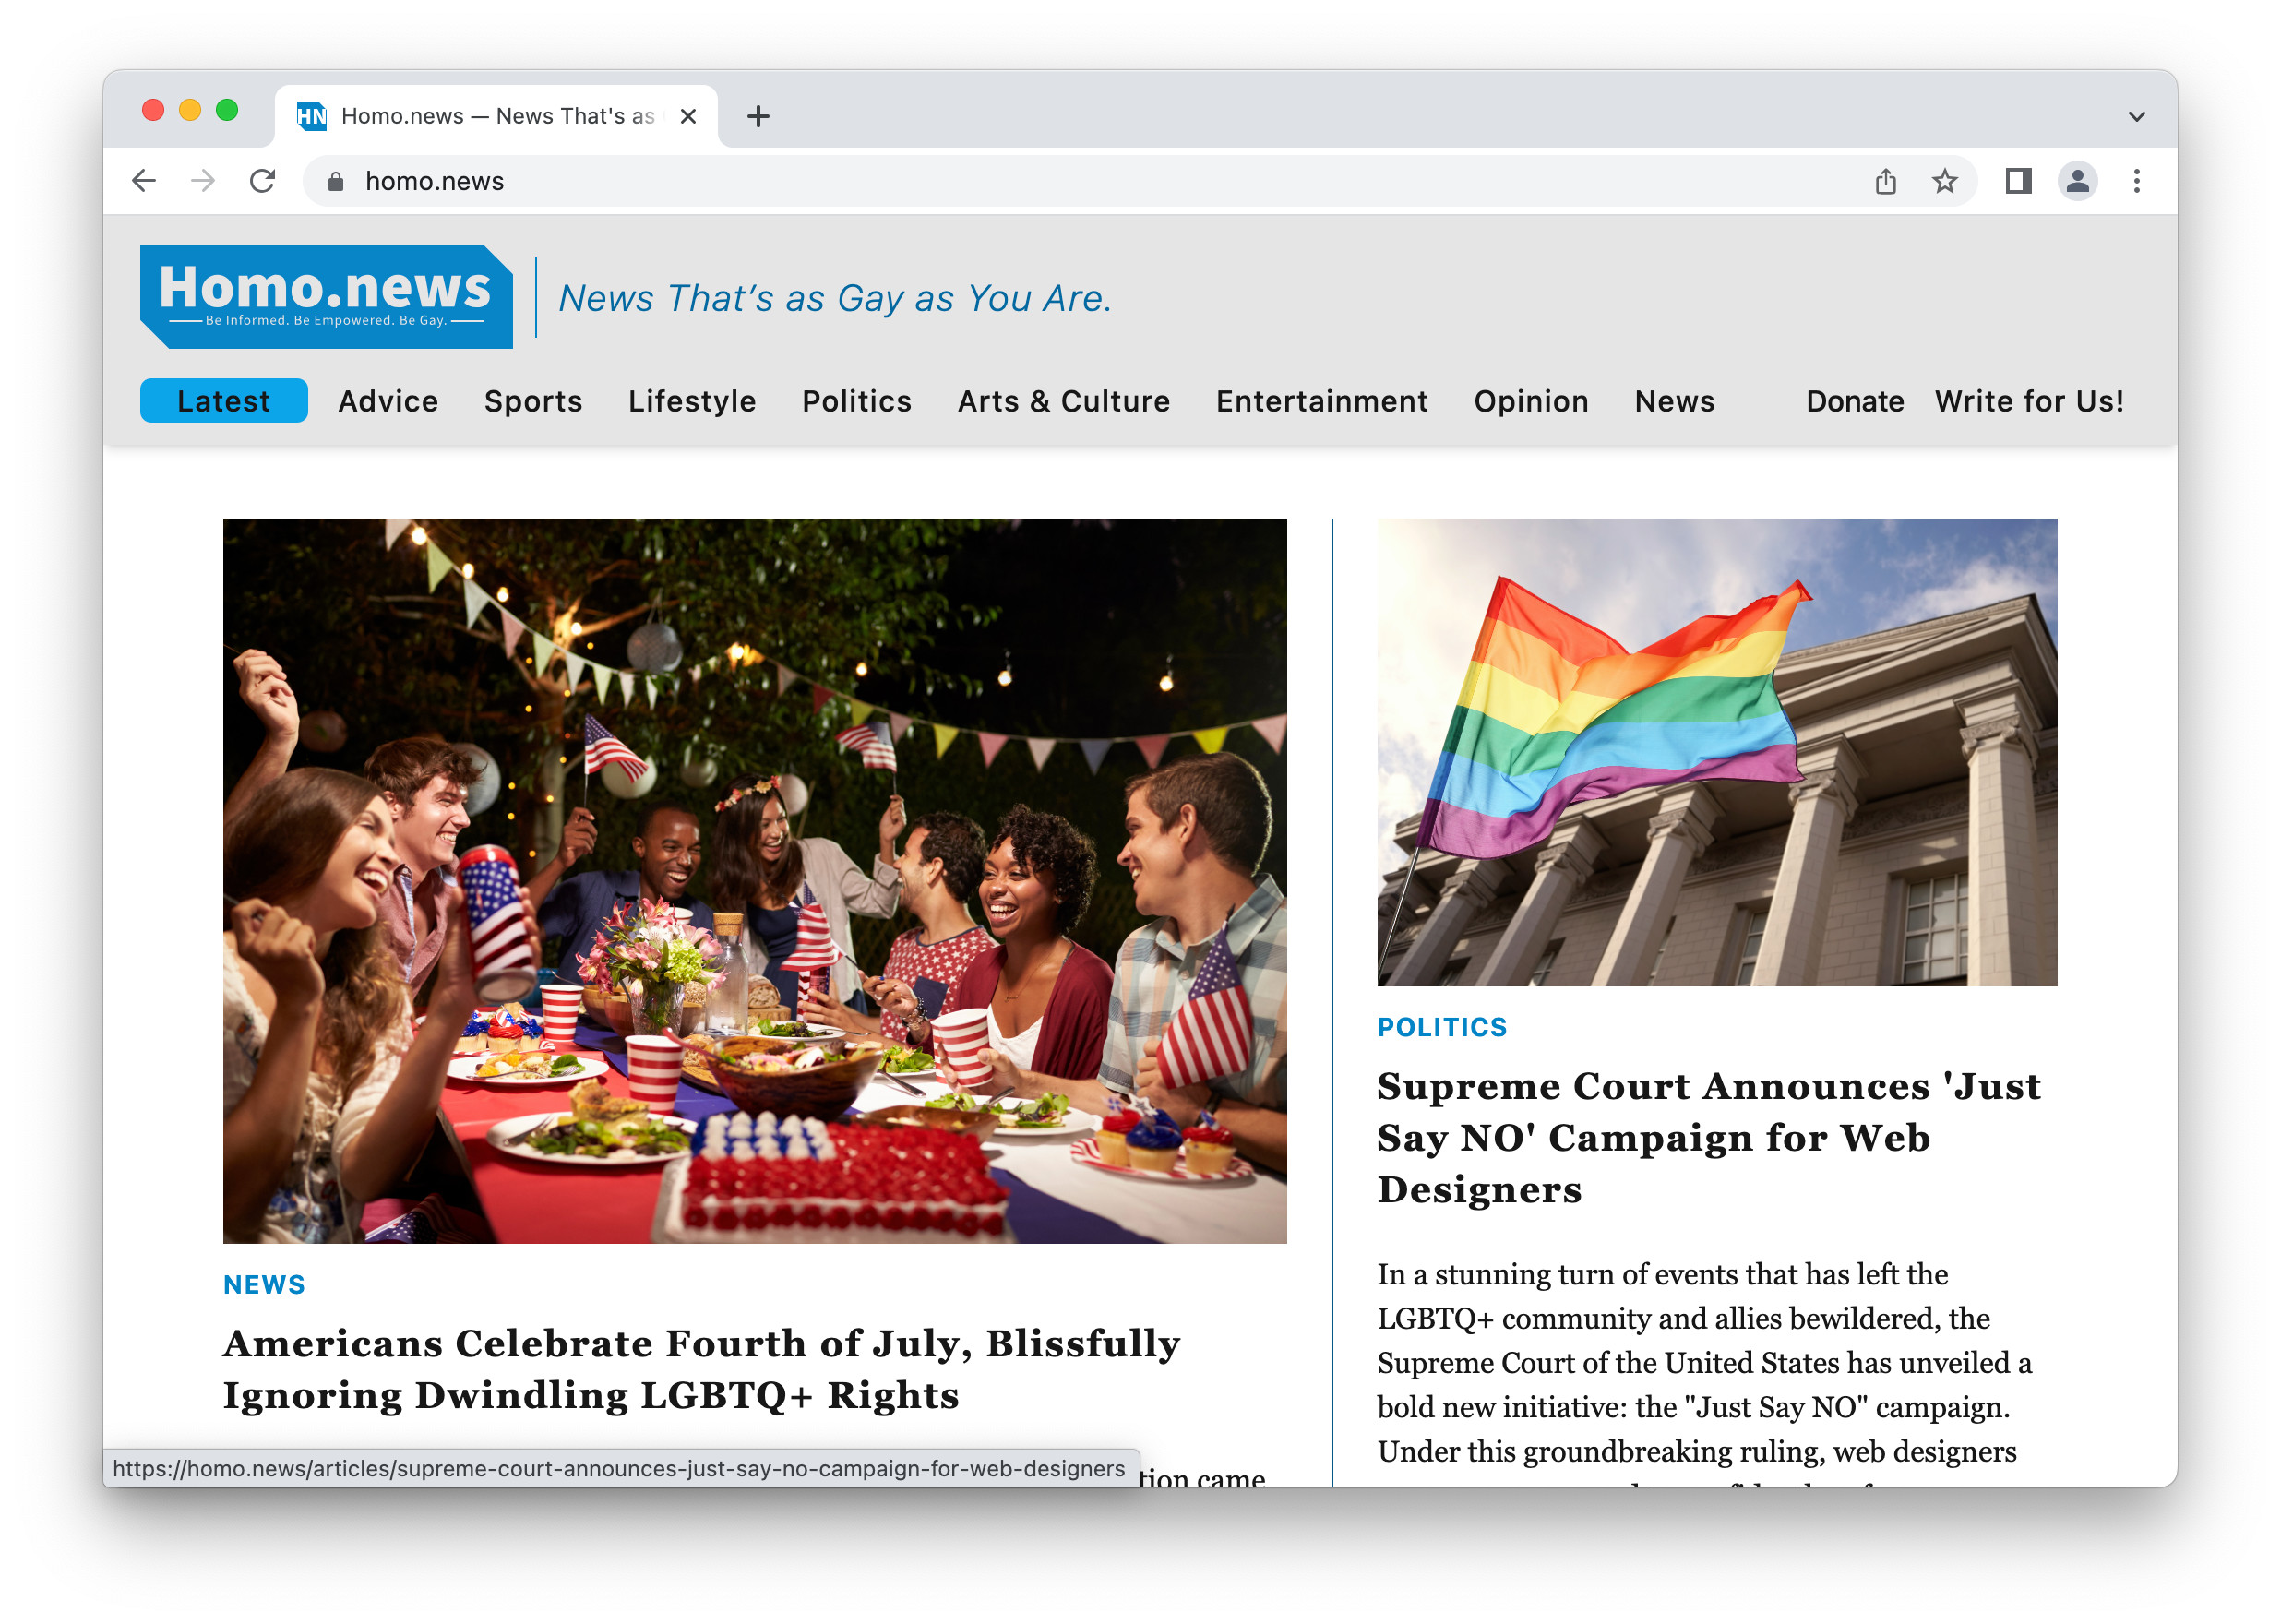Open the Arts & Culture section
2281x1624 pixels.
(1063, 401)
